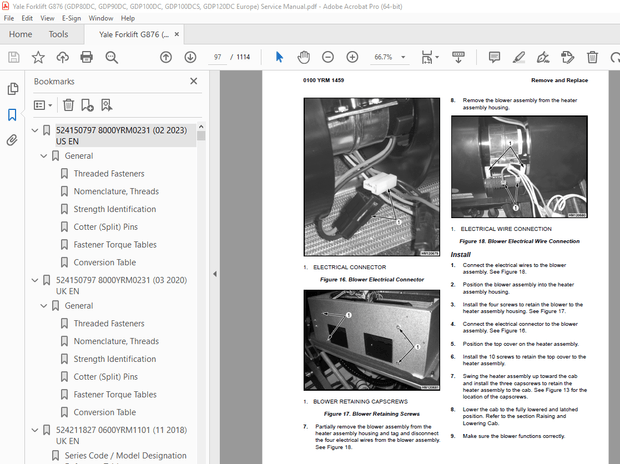Open first Conversion Table bookmark
The width and height of the screenshot is (620, 464).
tap(105, 263)
